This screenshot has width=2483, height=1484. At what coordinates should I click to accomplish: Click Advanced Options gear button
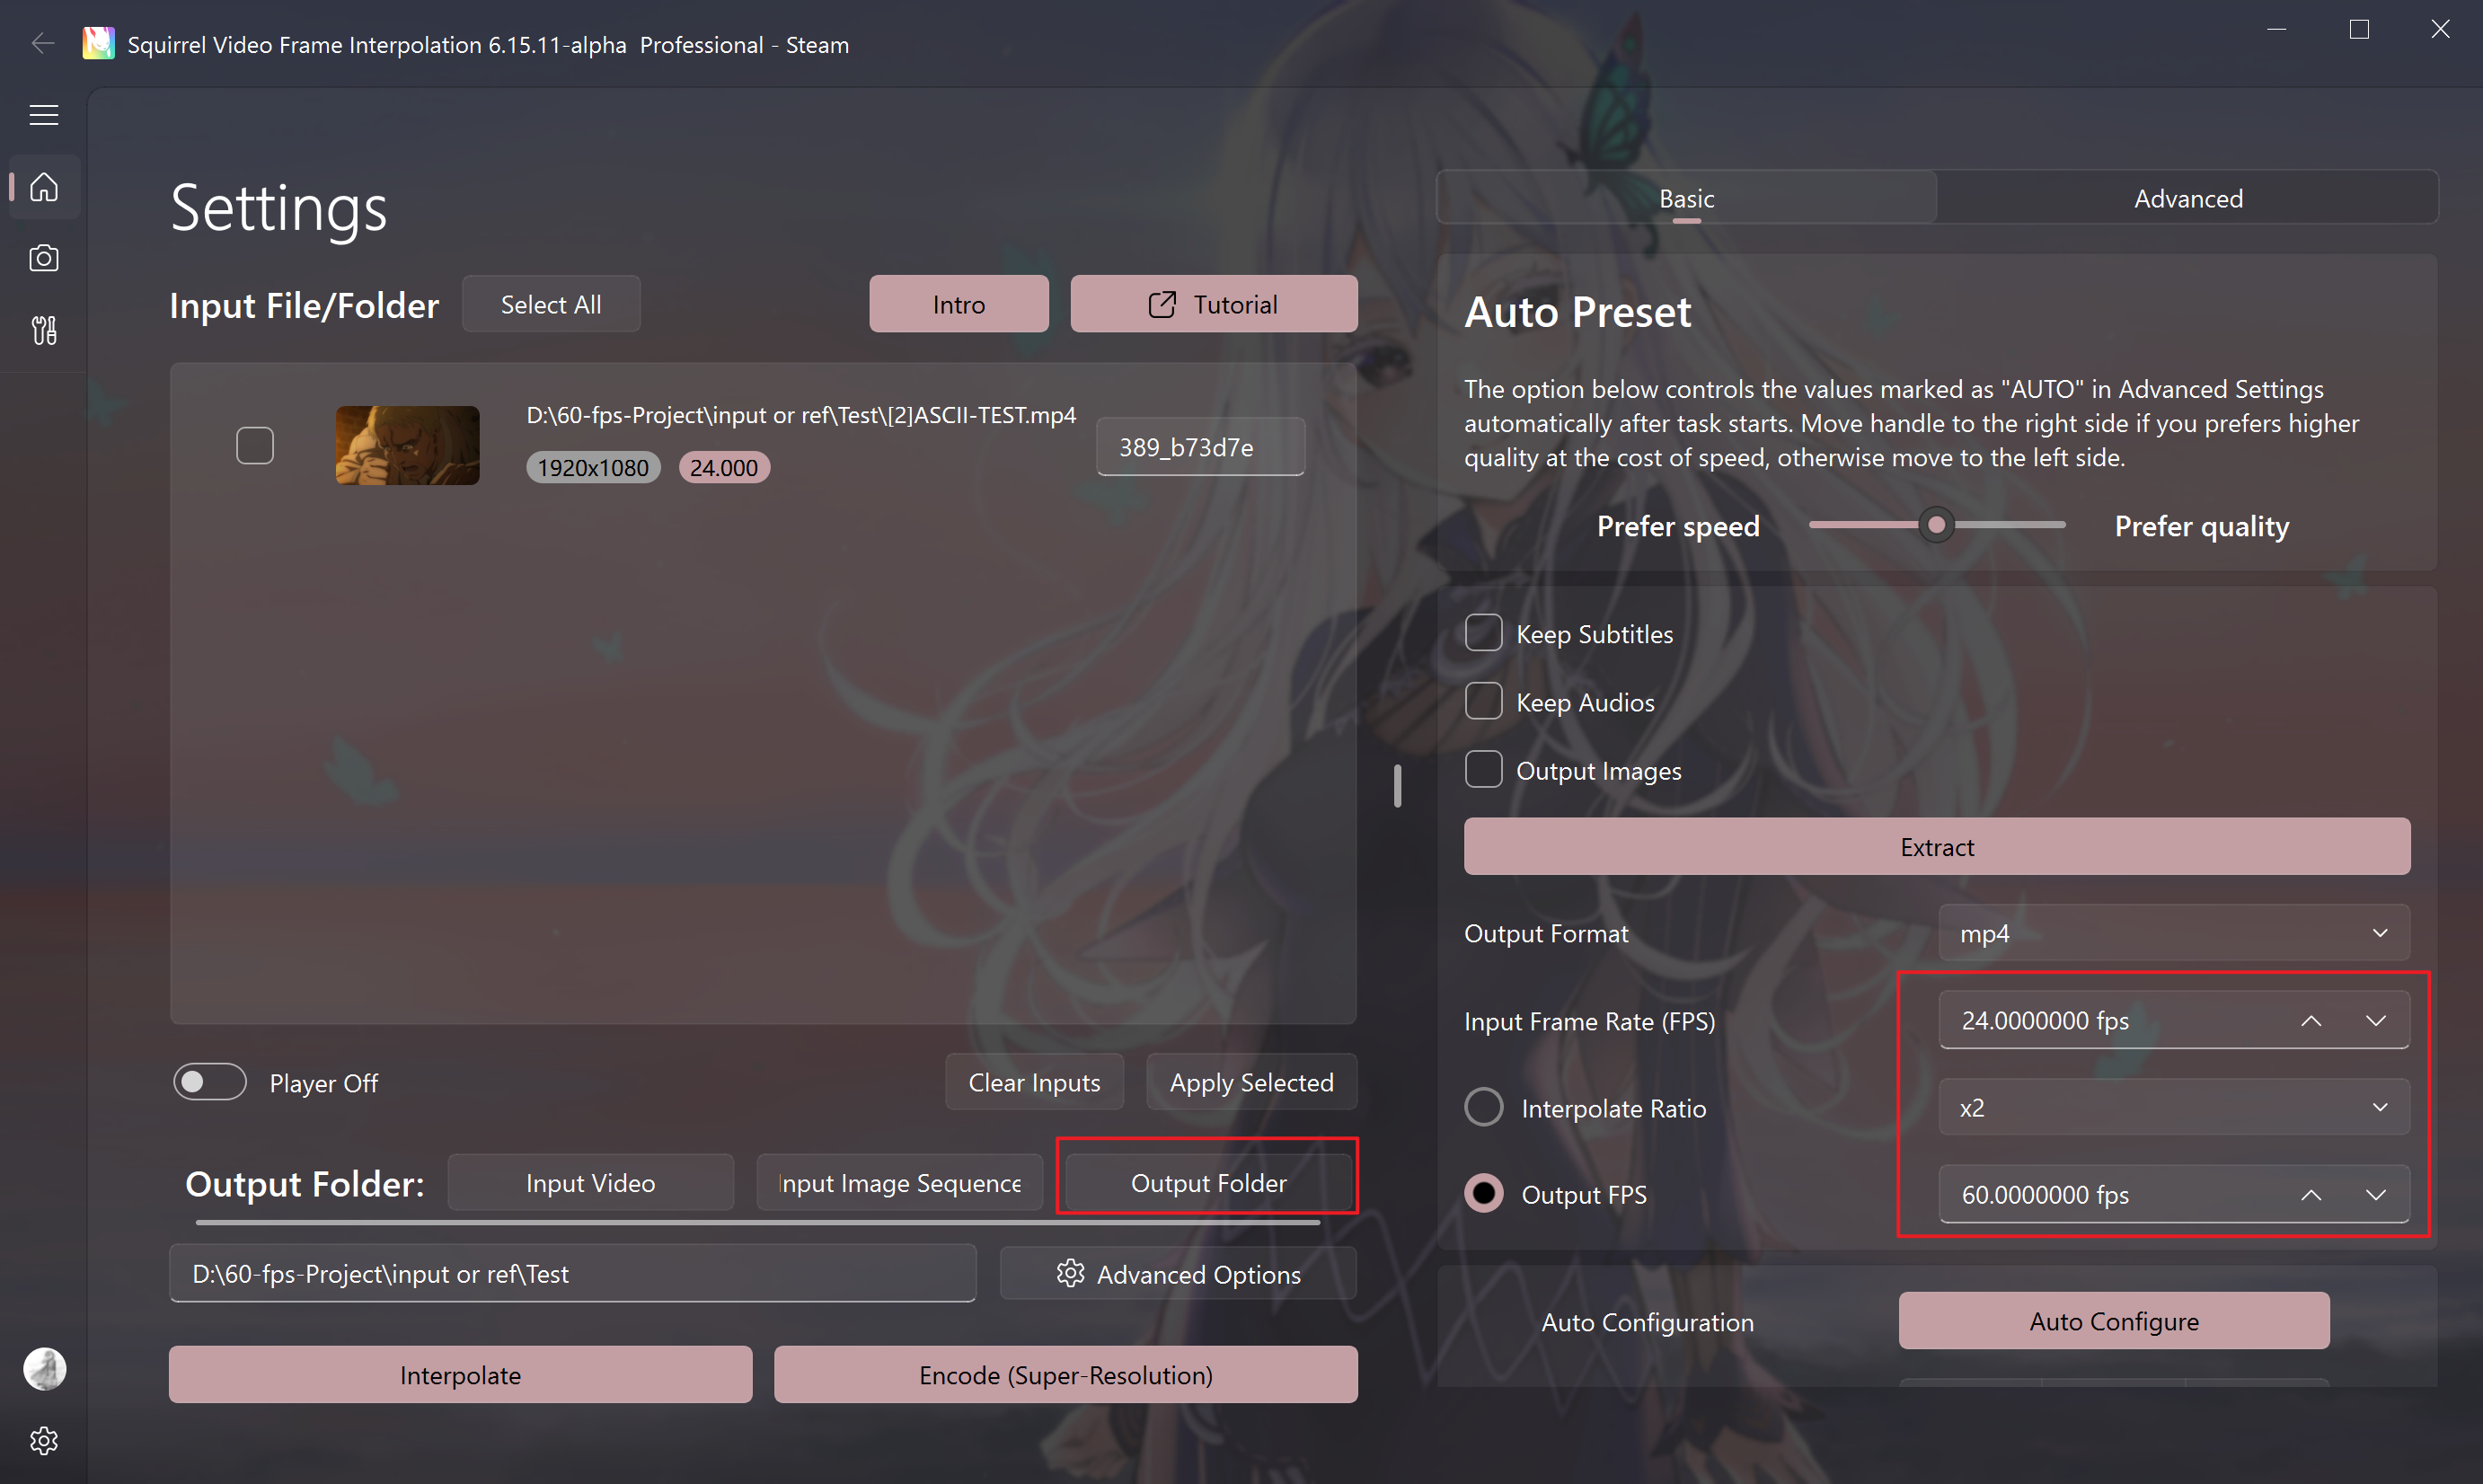[1178, 1274]
